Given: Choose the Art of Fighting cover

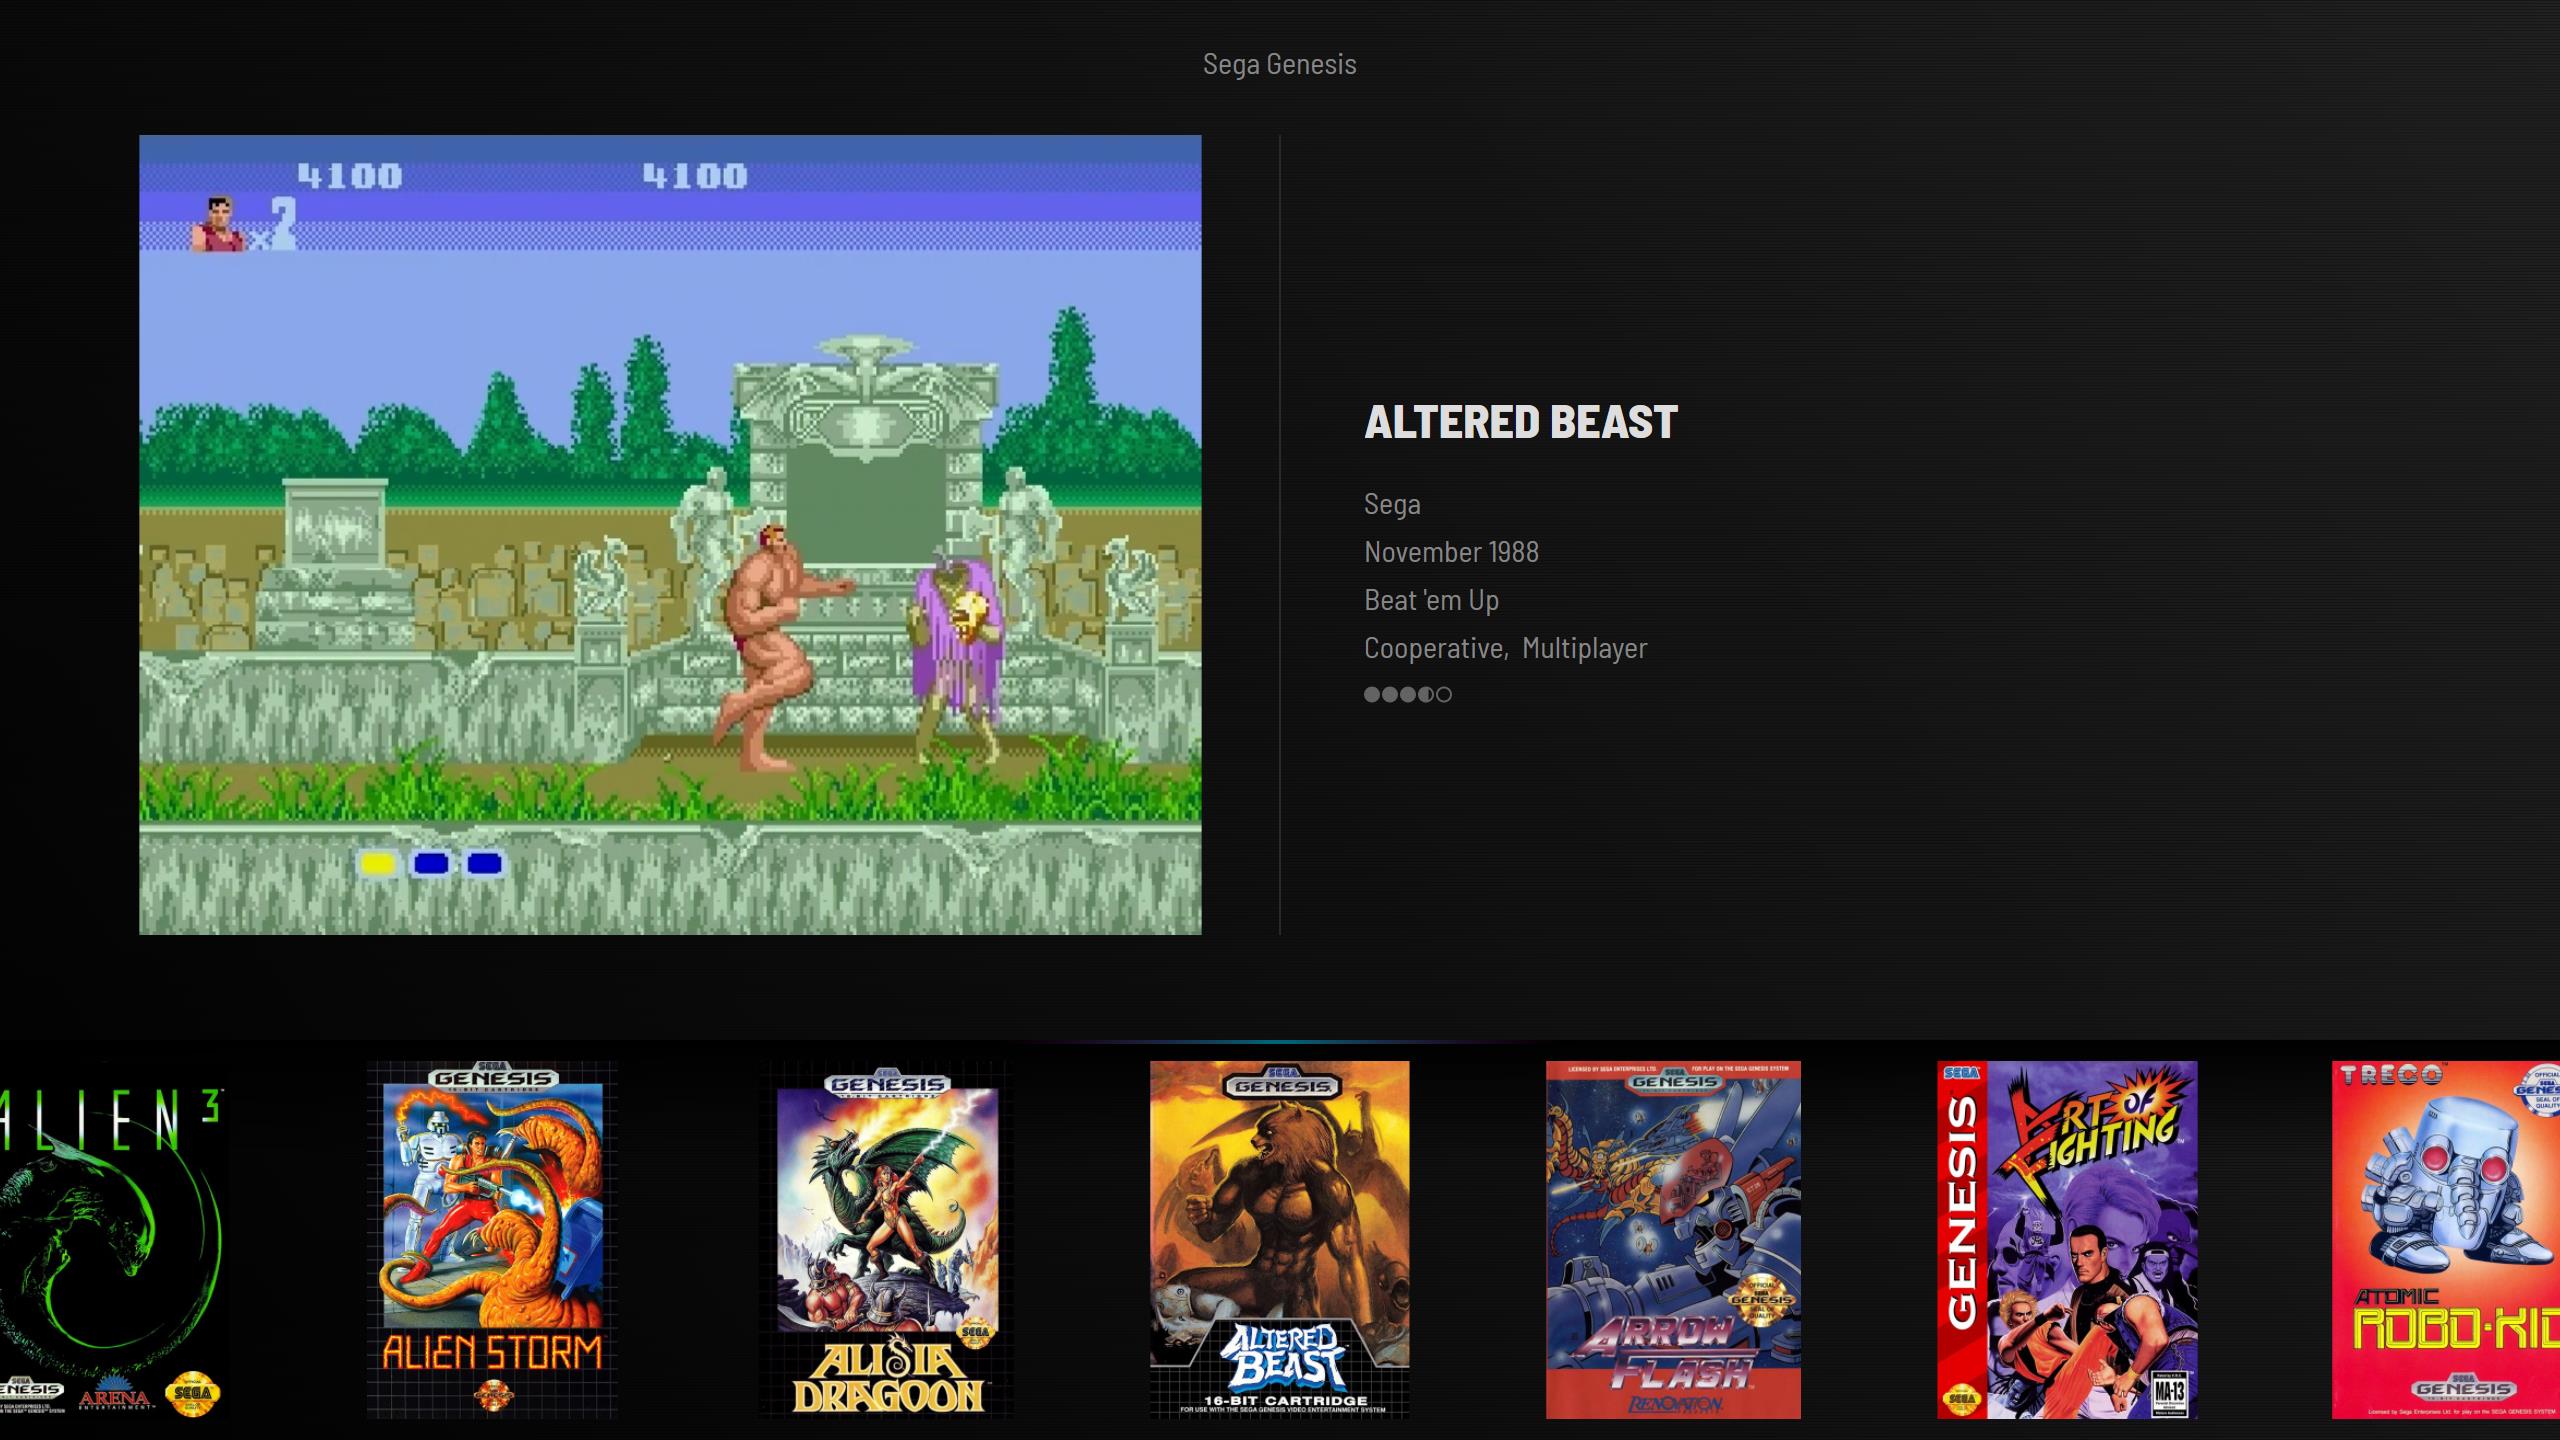Looking at the screenshot, I should pos(2067,1240).
